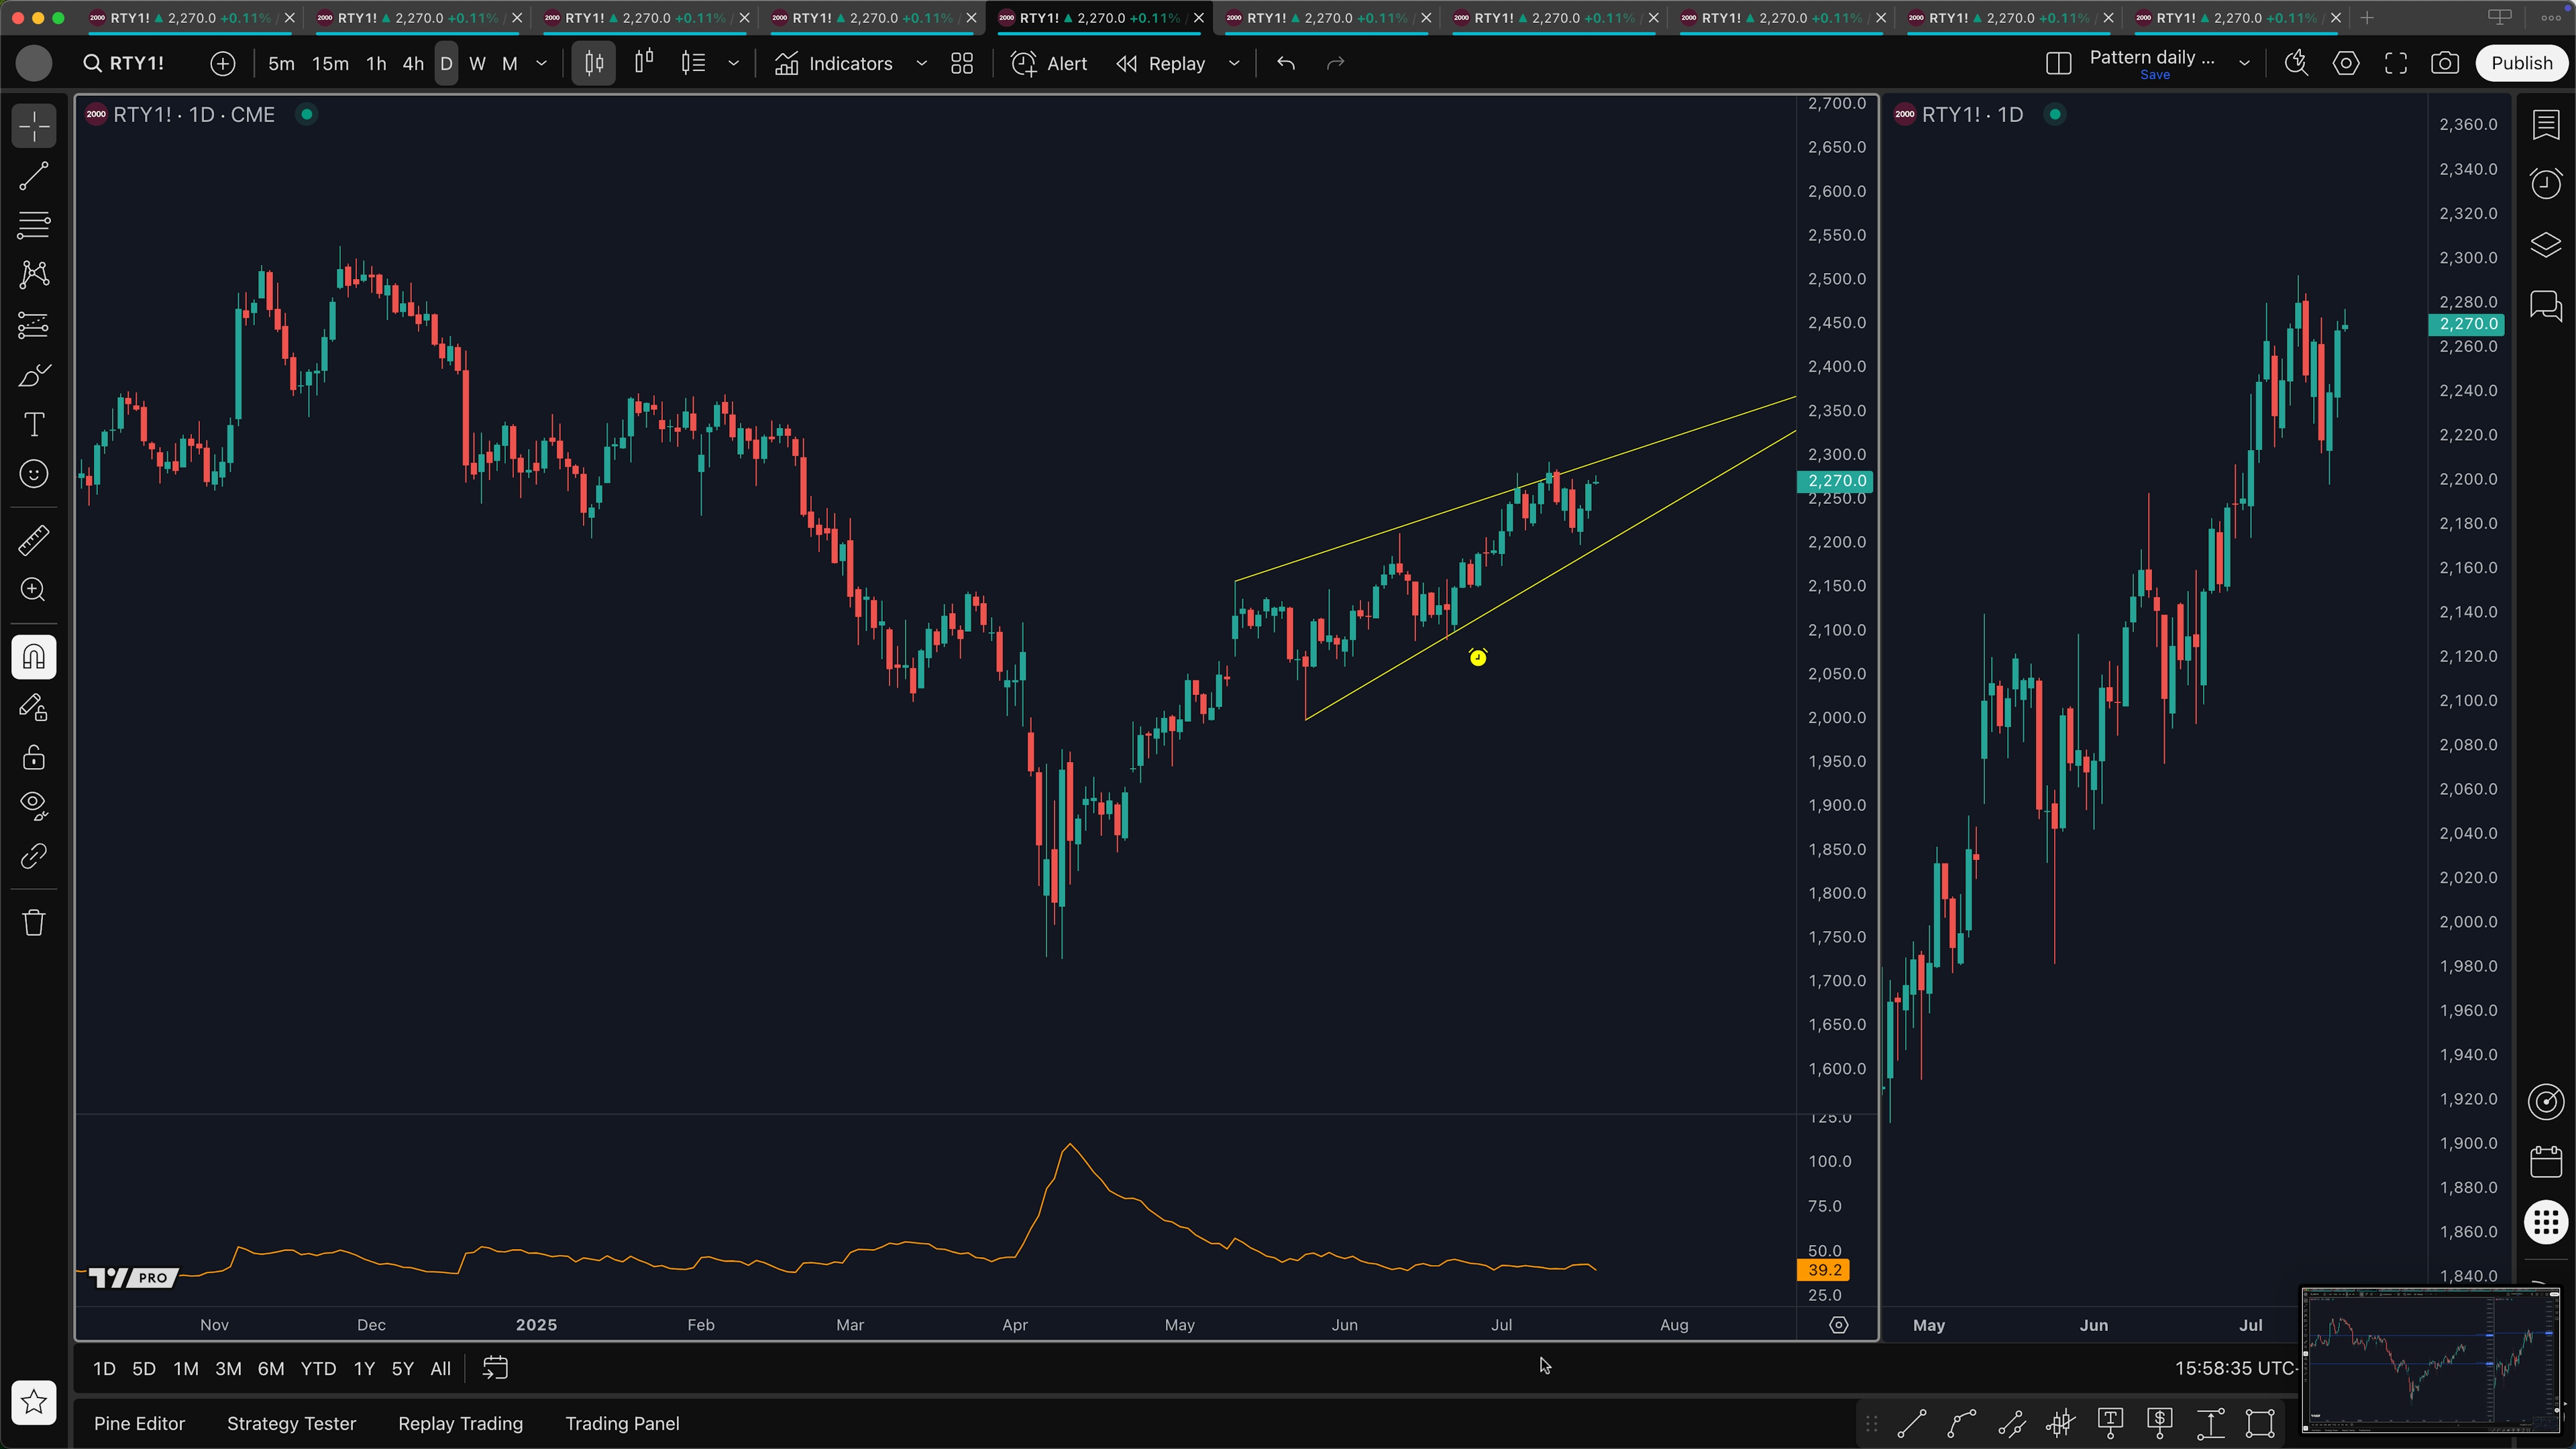Expand the favorite indicators dropdown
The height and width of the screenshot is (1449, 2576).
(x=922, y=63)
